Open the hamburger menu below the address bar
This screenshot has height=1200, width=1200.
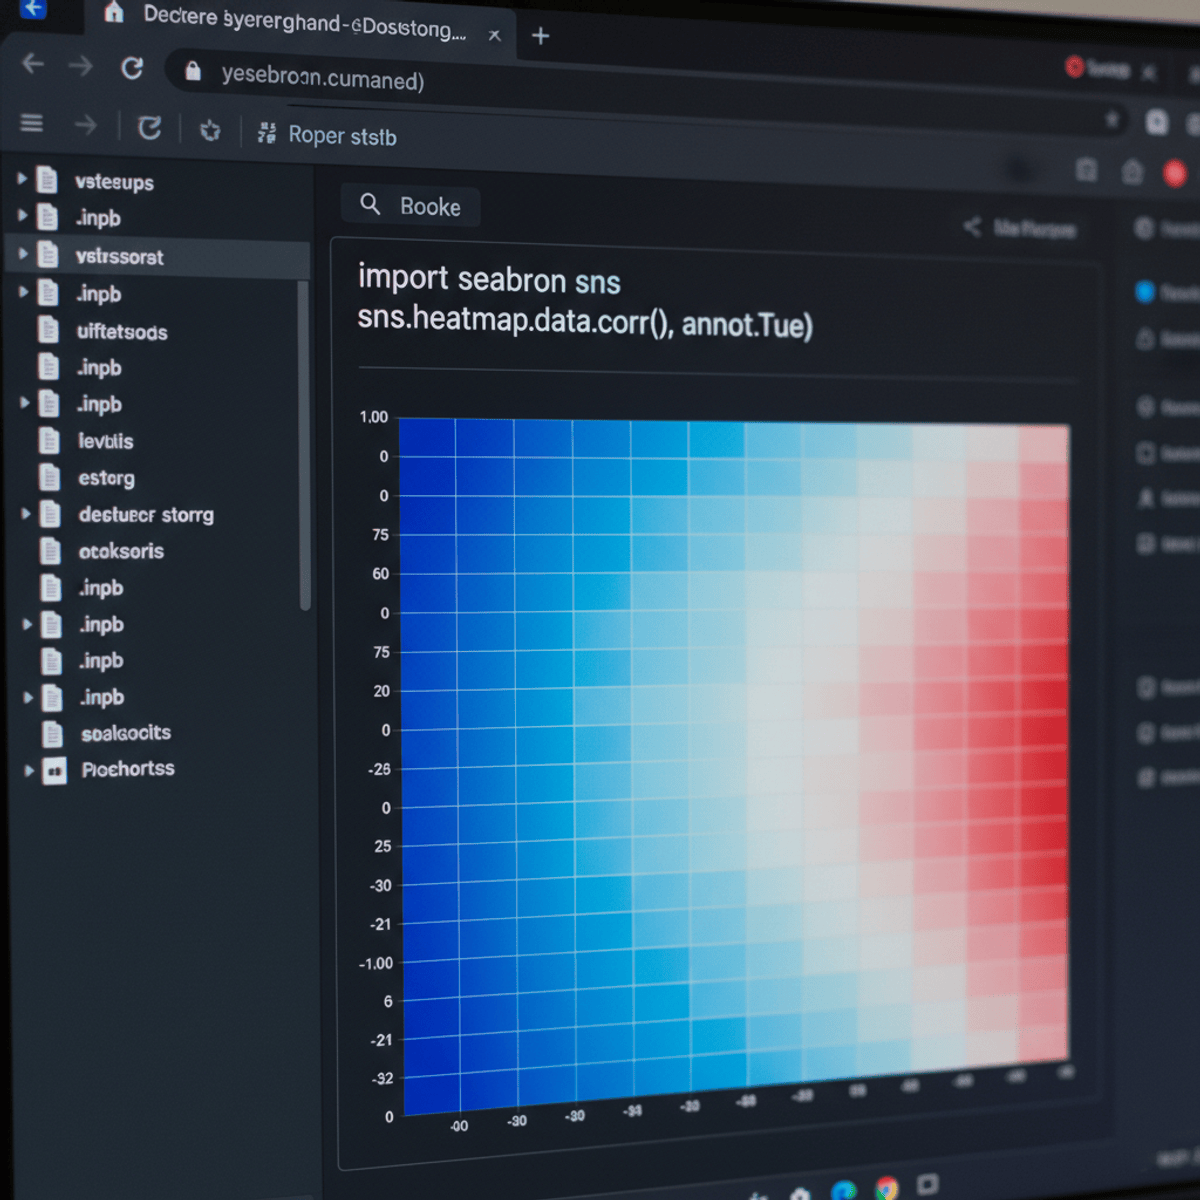(31, 123)
